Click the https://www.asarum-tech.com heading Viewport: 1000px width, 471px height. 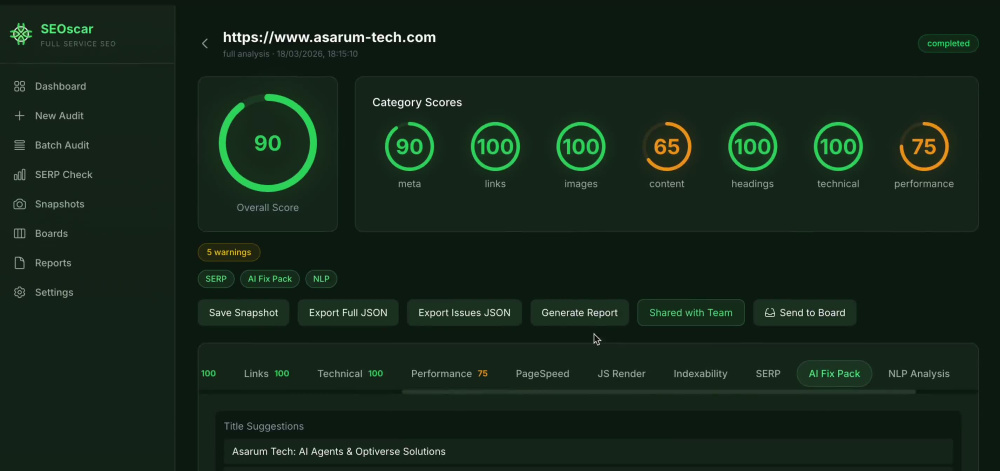pyautogui.click(x=330, y=37)
